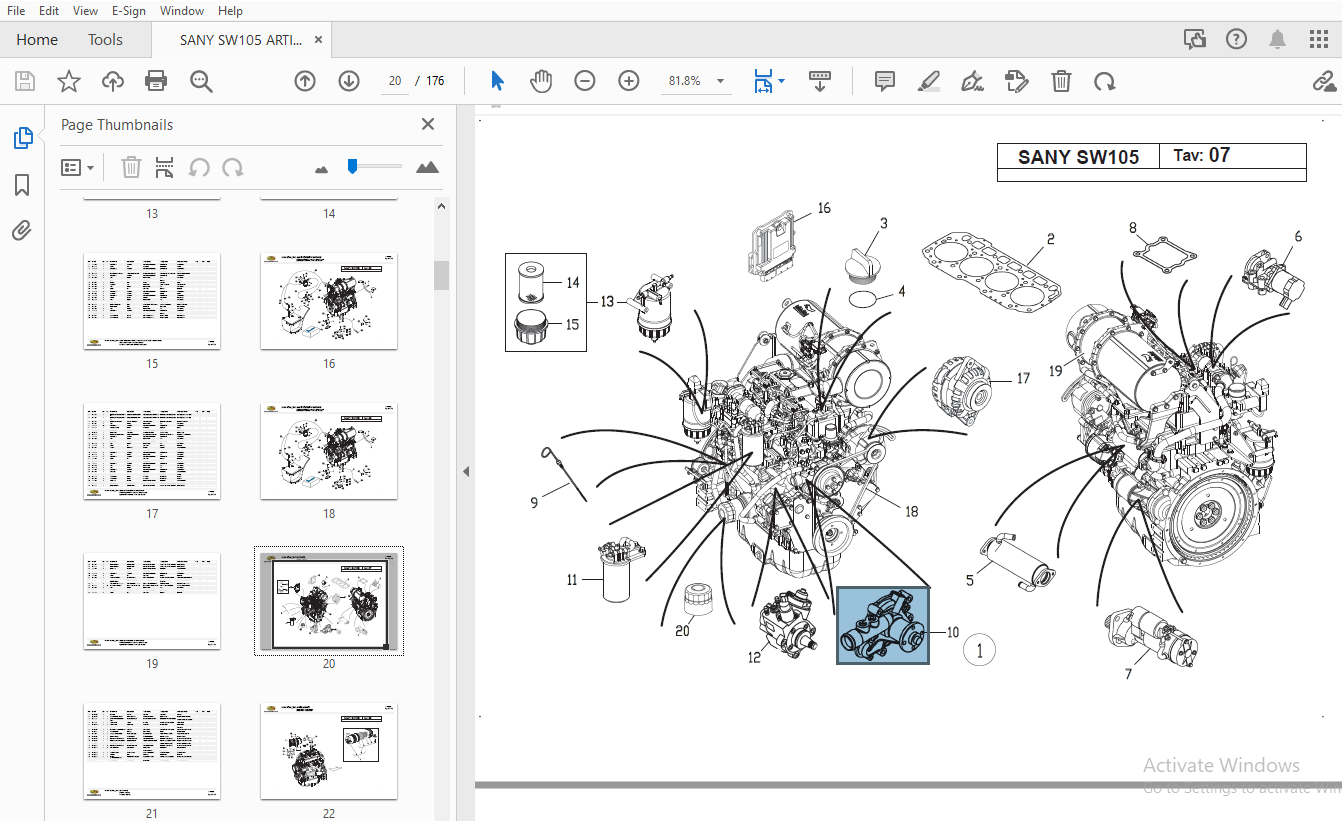1342x821 pixels.
Task: Enlarge thumbnail size with the large mountain icon
Action: (x=427, y=167)
